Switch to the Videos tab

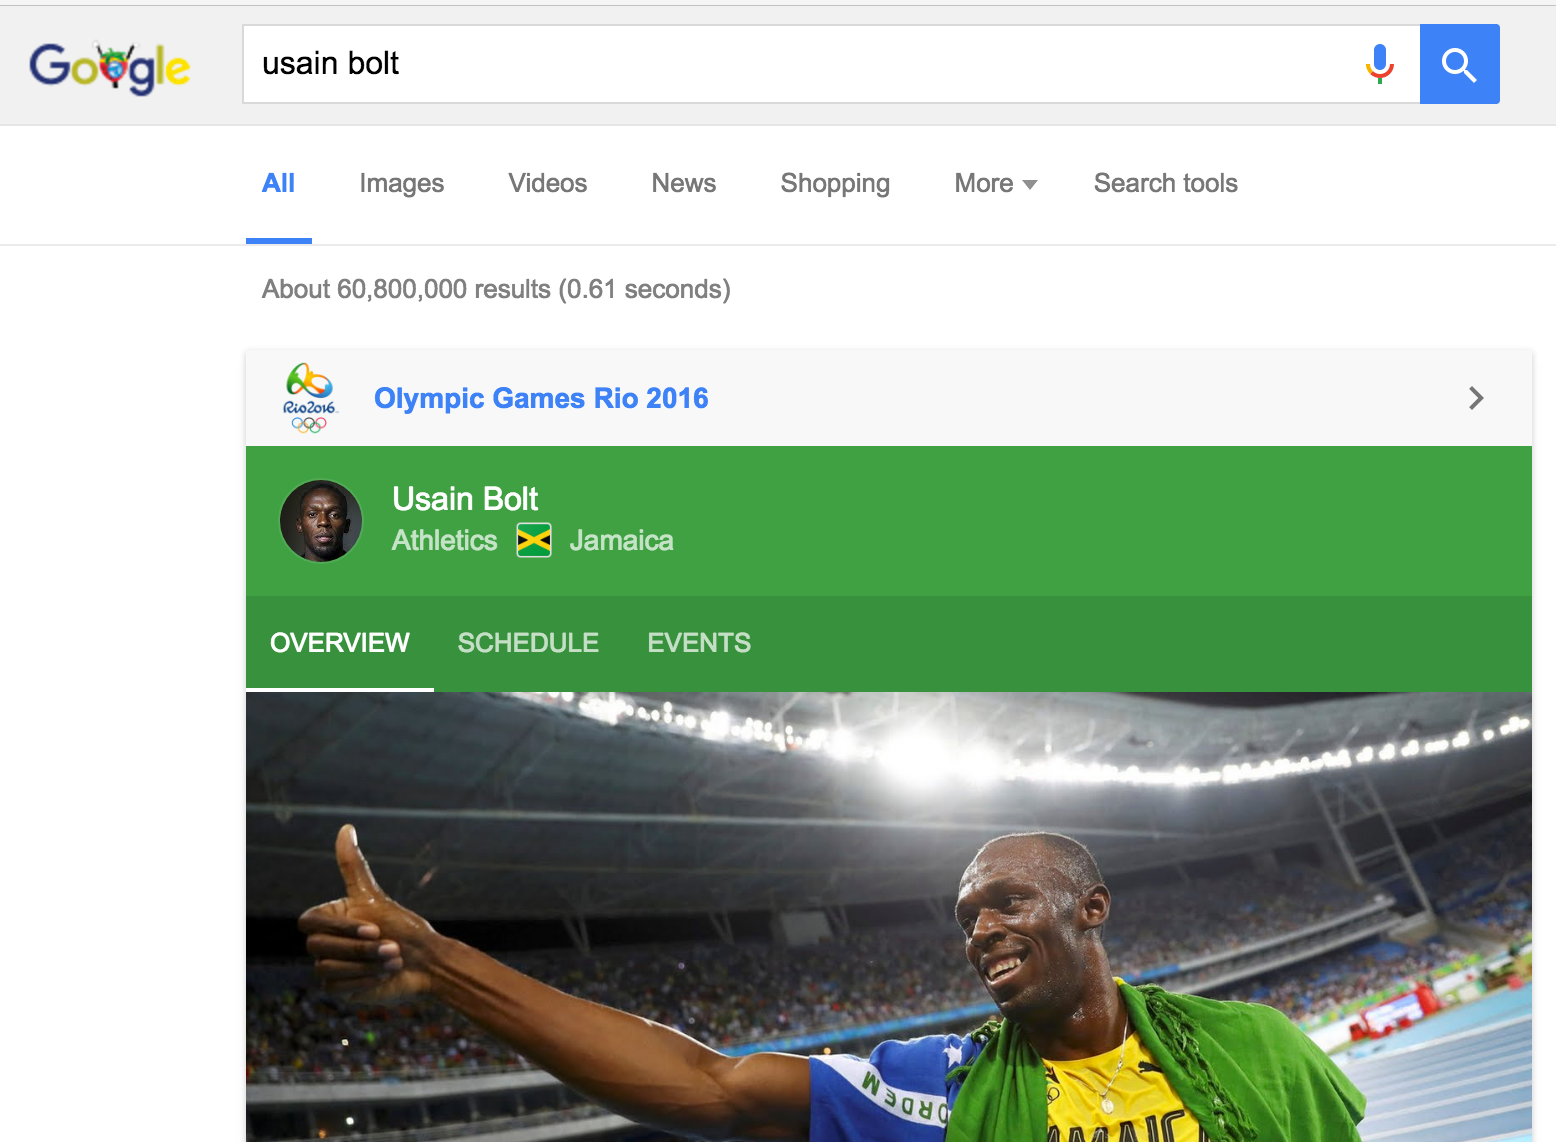(548, 183)
